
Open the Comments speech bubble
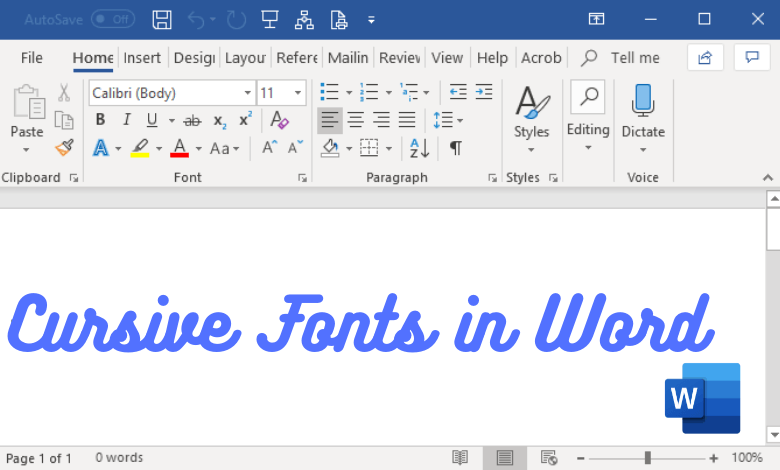pos(752,58)
